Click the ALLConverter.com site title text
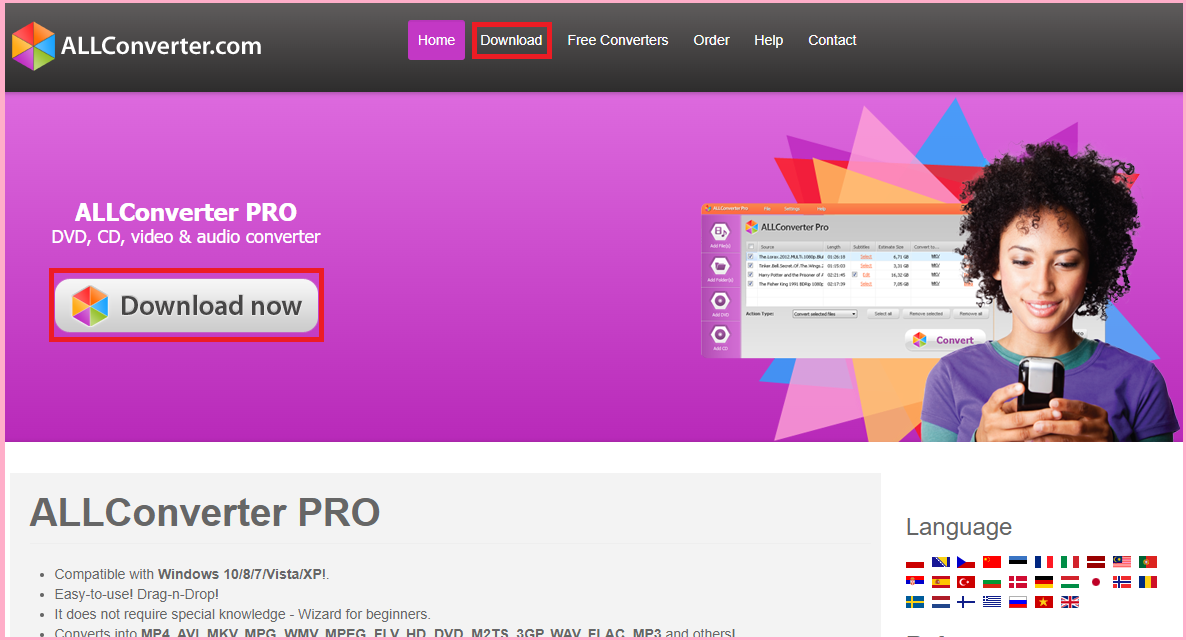Screen dimensions: 1186x640 coord(161,46)
